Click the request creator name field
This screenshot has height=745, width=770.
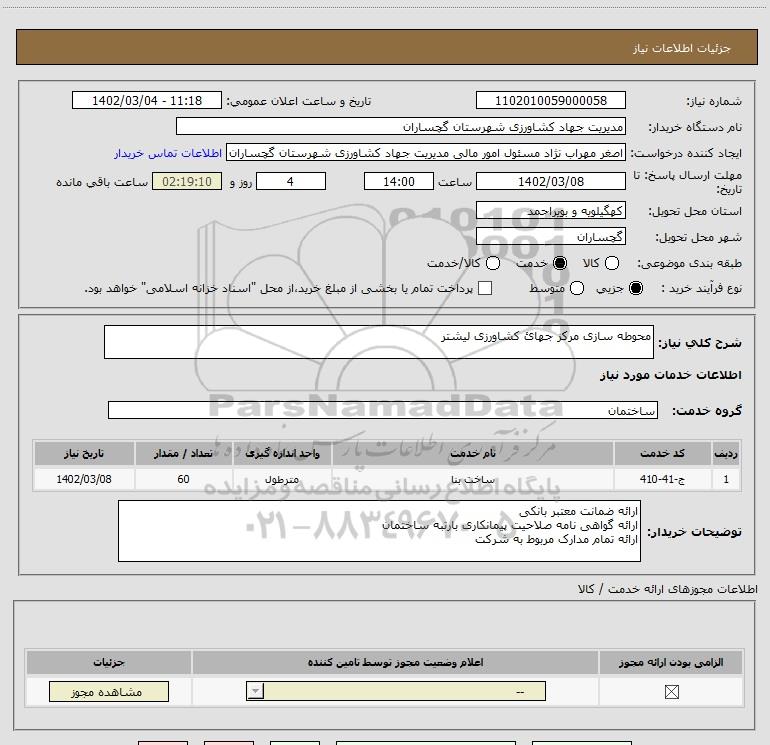(426, 153)
